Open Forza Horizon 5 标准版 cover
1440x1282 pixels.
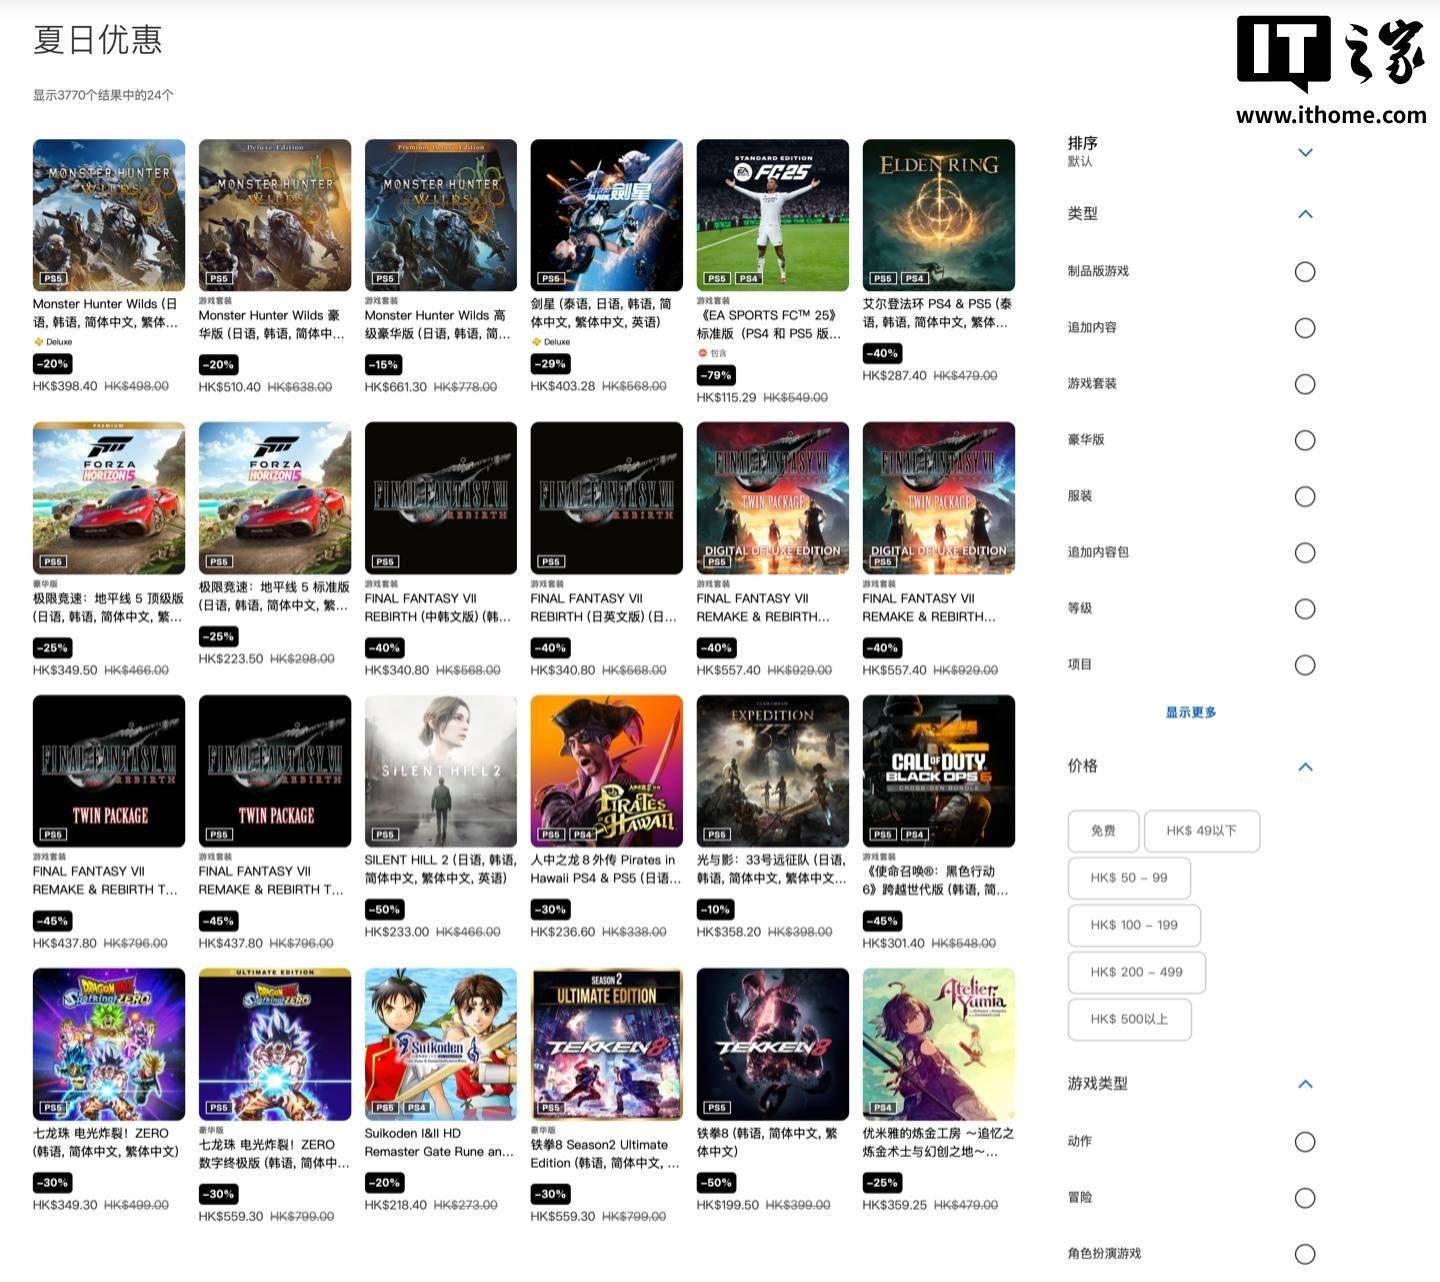pyautogui.click(x=275, y=498)
